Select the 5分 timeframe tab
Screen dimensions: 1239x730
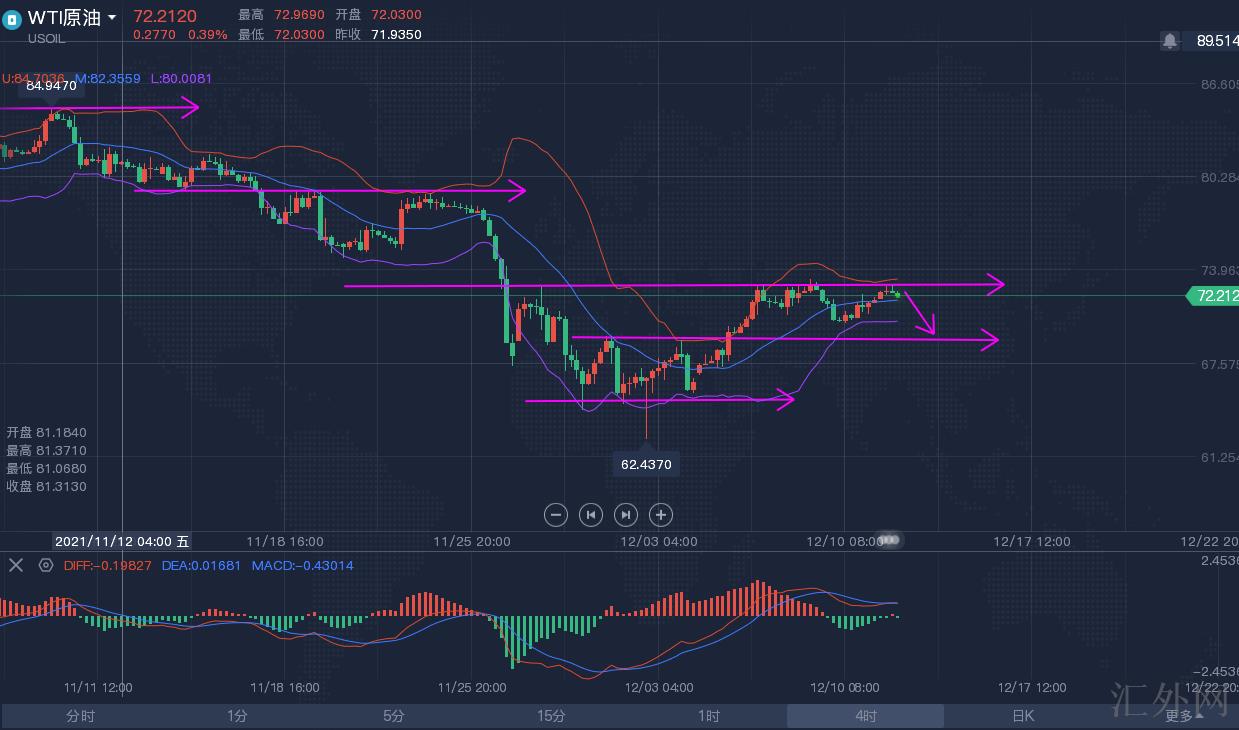pos(394,716)
